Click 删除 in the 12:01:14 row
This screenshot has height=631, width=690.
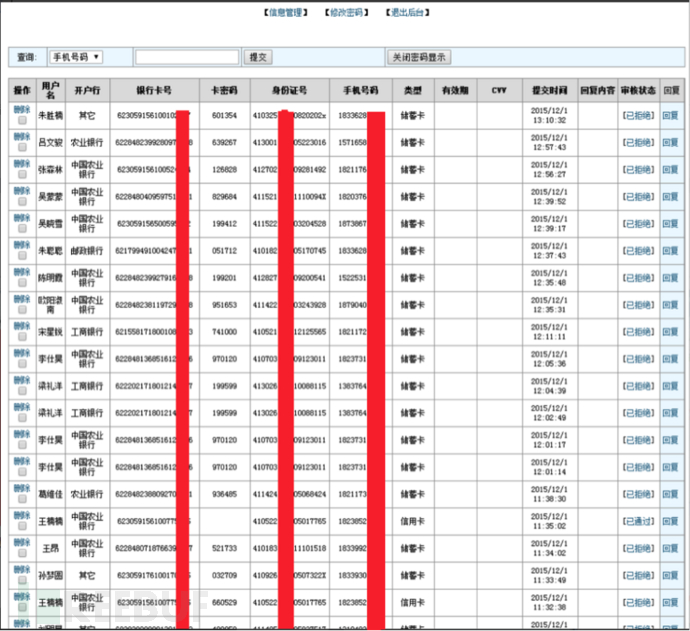22,462
